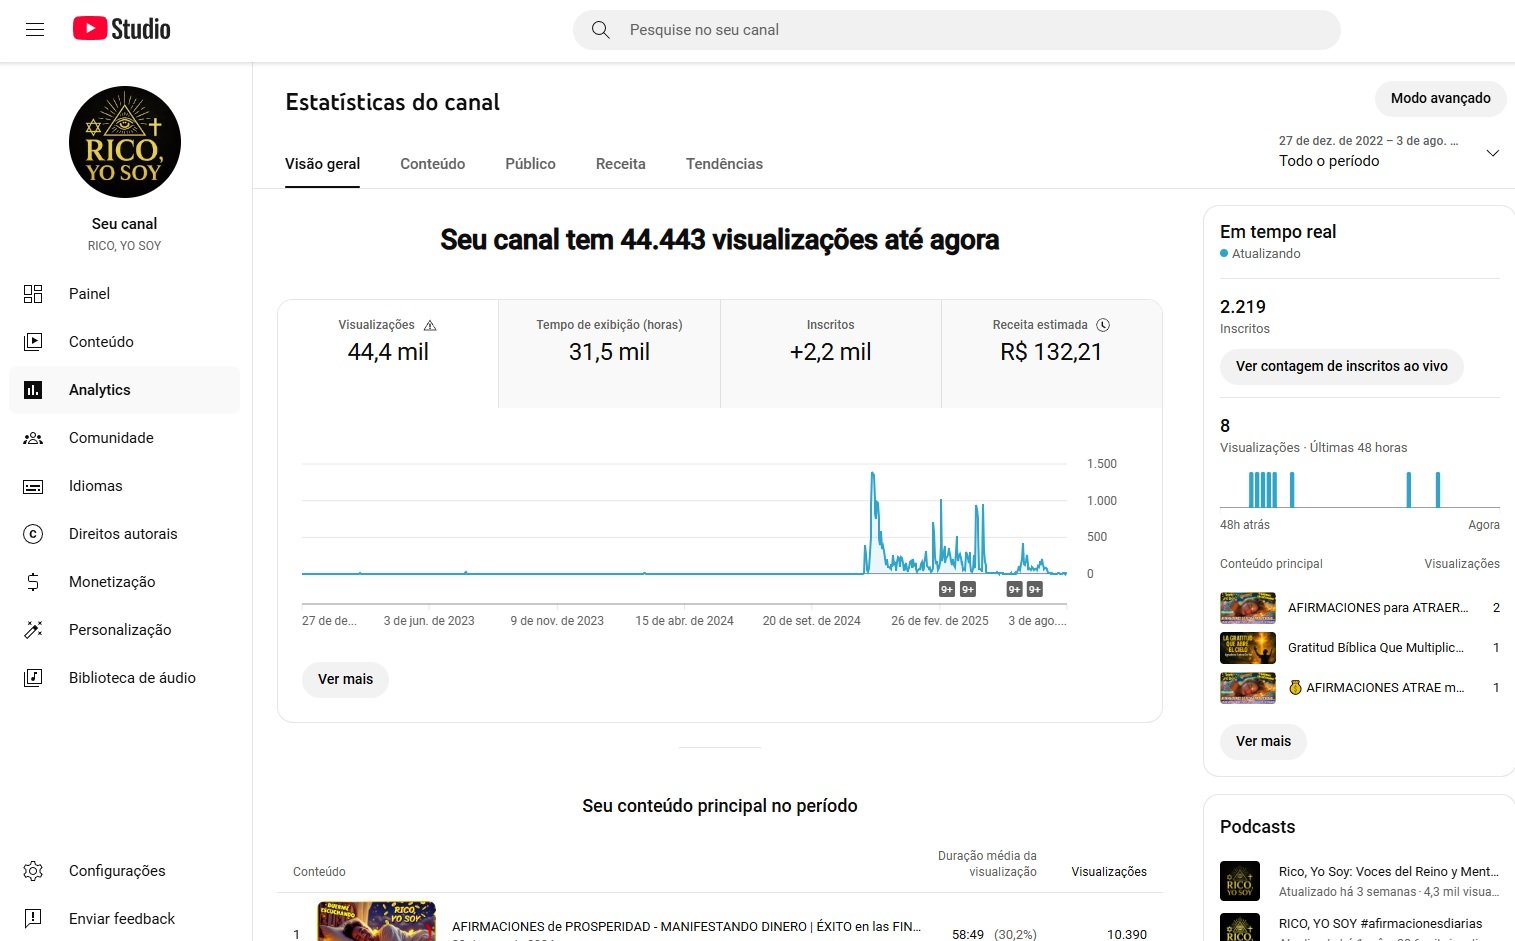Click the last 48 hours views bar chart
Screen dimensions: 1515x941
[1359, 489]
